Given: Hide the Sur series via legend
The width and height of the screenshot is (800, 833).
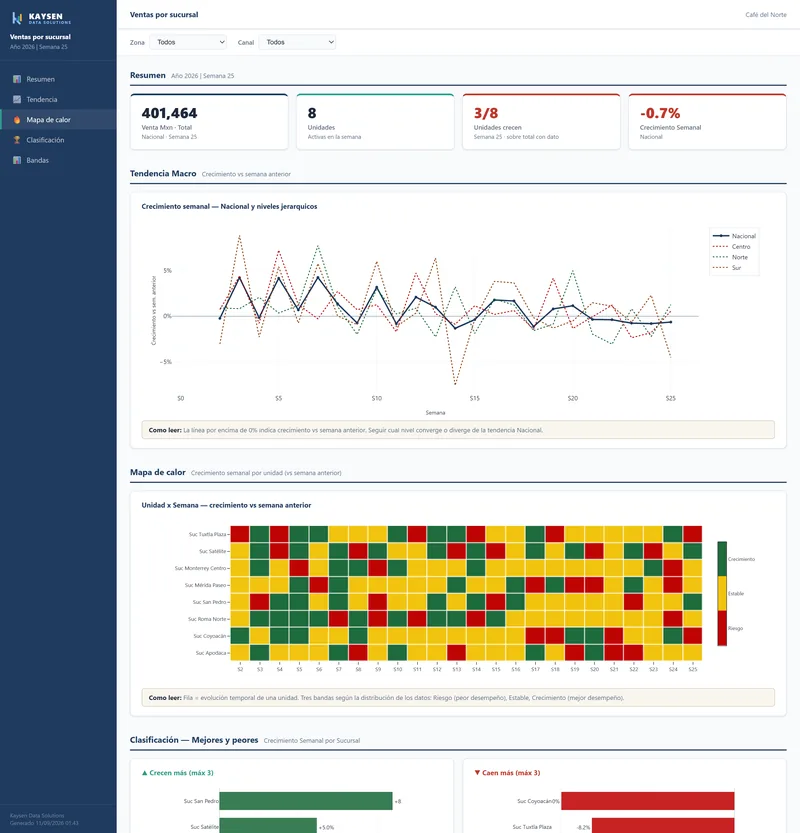Looking at the screenshot, I should [x=727, y=268].
